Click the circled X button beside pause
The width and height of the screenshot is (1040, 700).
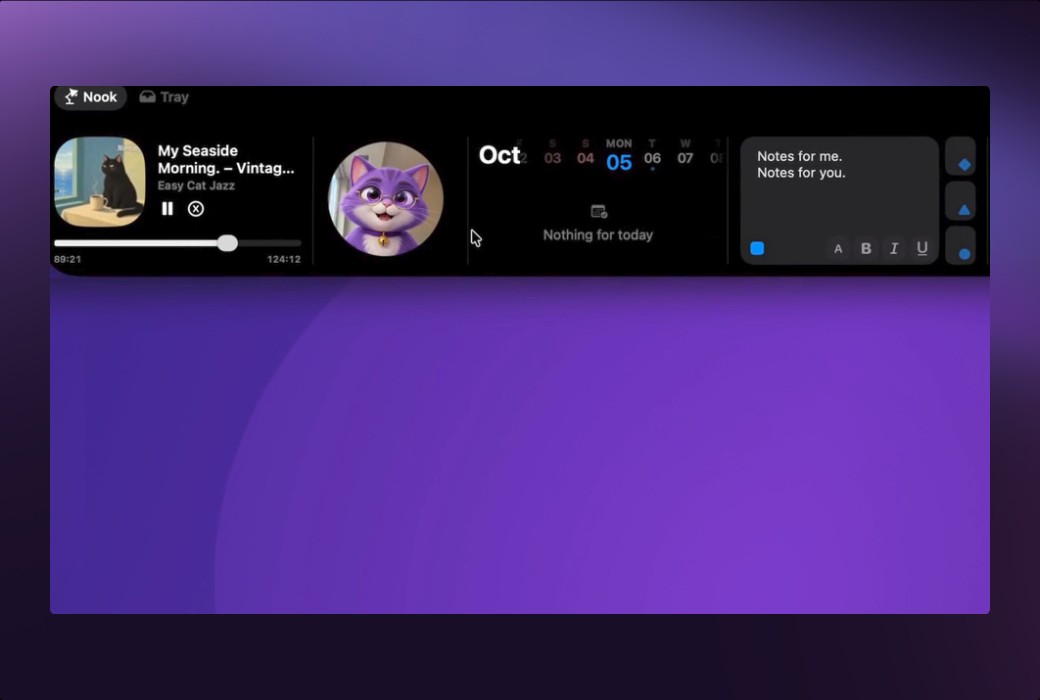coord(196,209)
